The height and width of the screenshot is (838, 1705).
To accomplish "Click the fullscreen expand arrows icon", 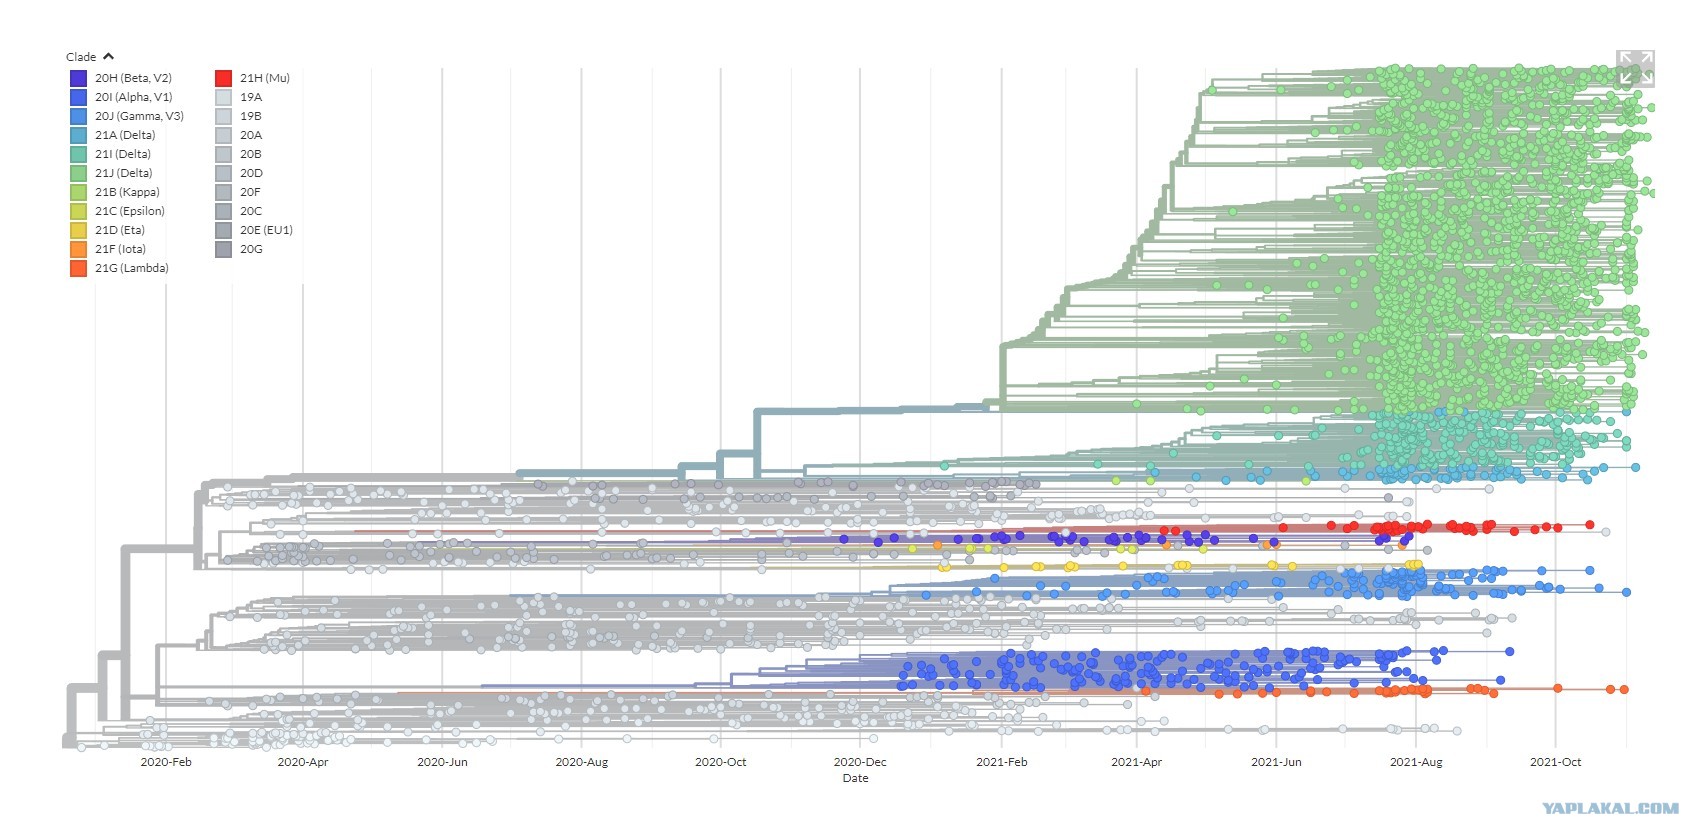I will click(x=1636, y=68).
